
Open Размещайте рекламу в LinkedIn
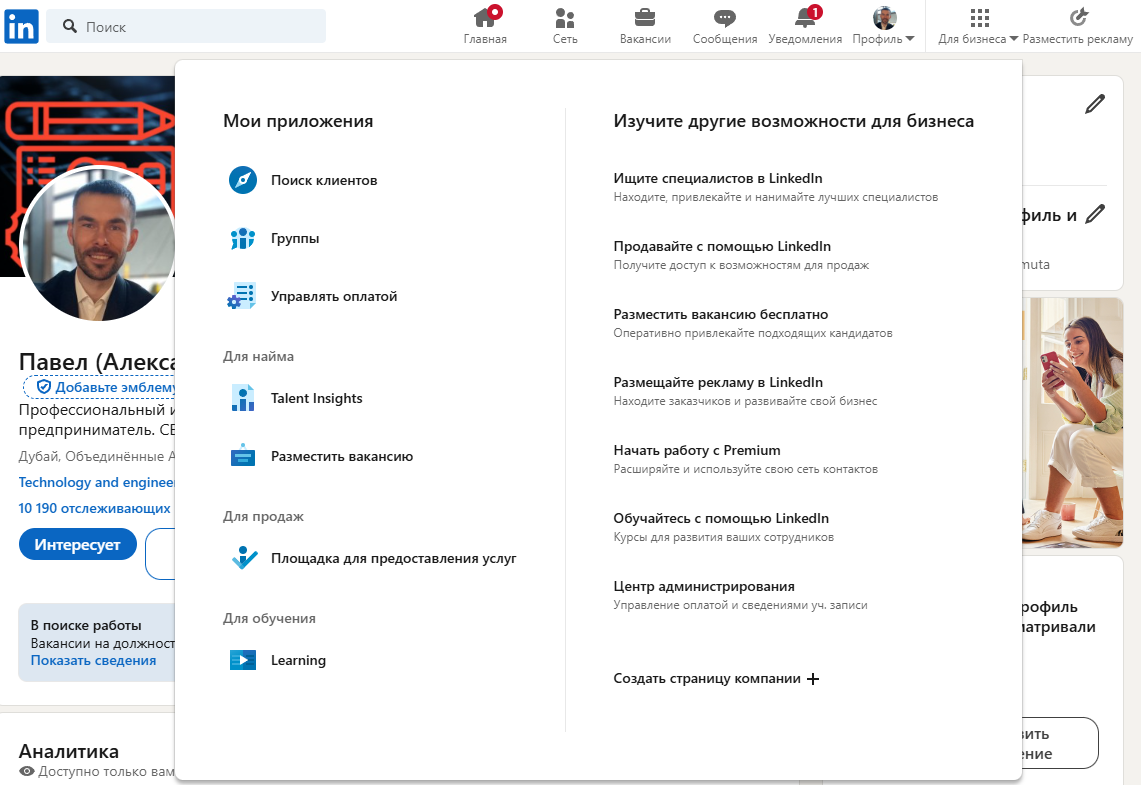click(718, 383)
